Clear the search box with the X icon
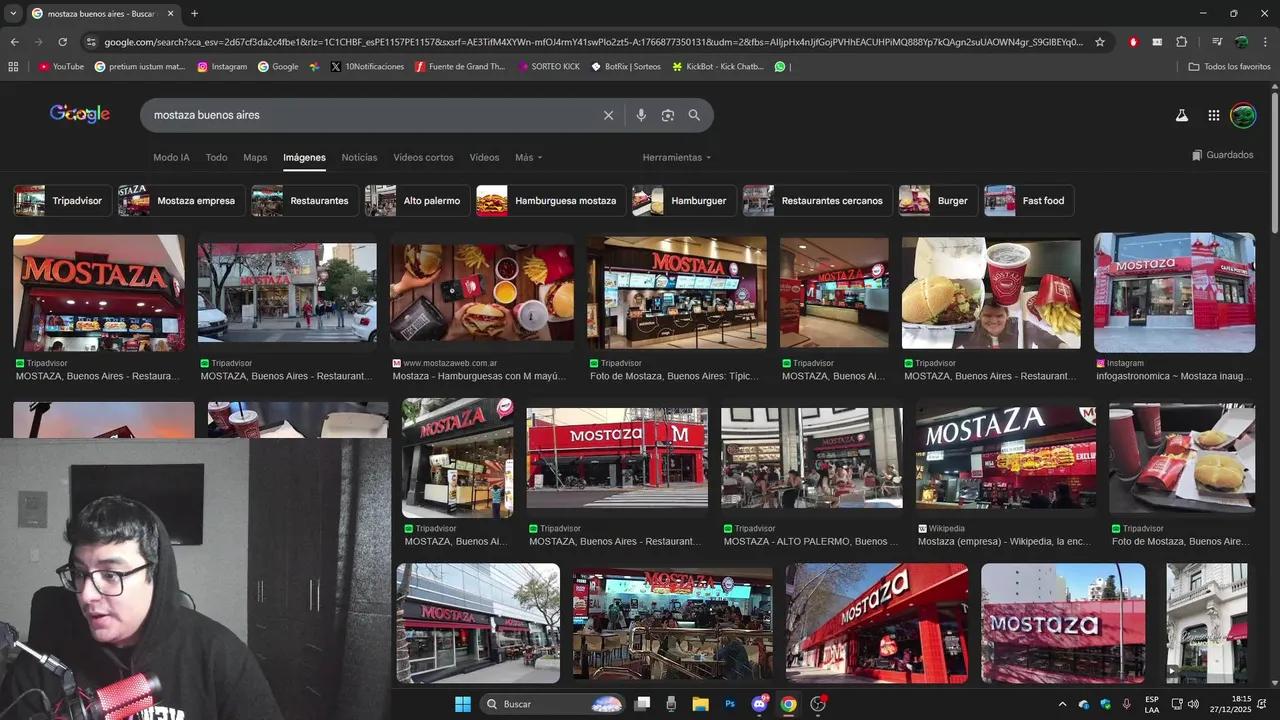Viewport: 1280px width, 720px height. coord(608,115)
